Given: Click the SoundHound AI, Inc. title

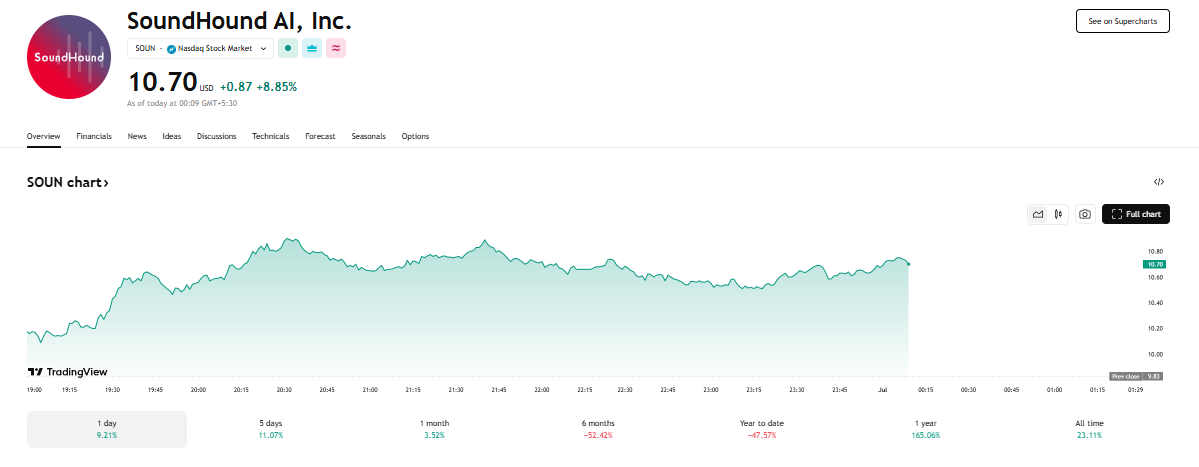Looking at the screenshot, I should [x=239, y=20].
